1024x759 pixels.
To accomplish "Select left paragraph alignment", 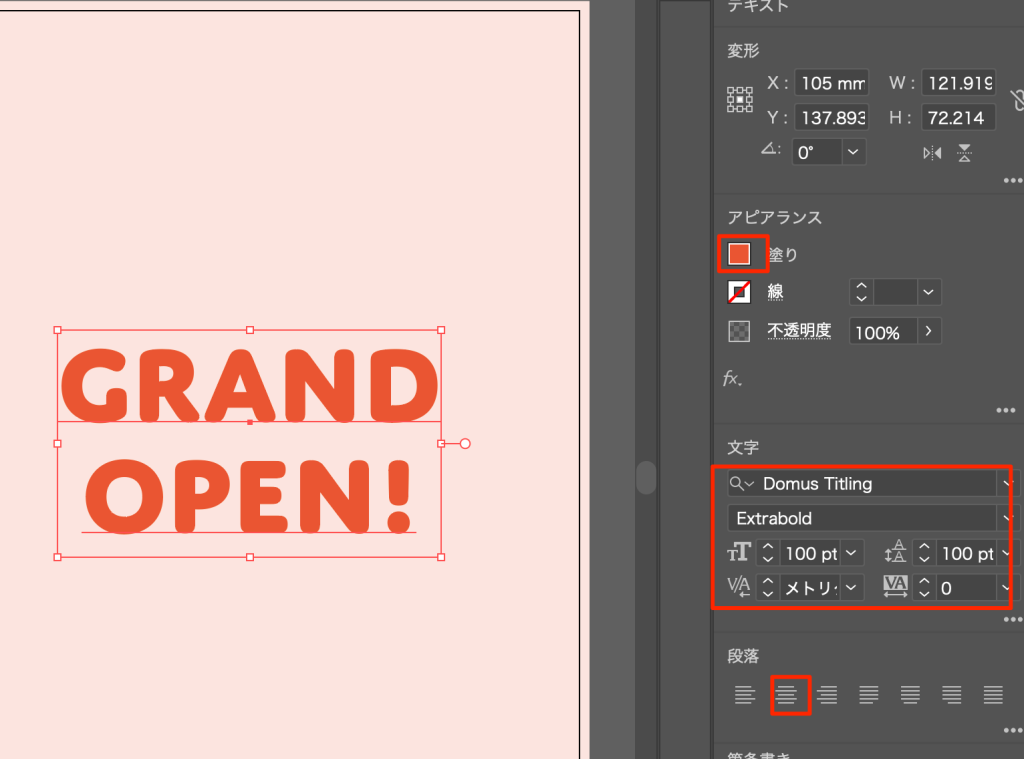I will (x=745, y=694).
